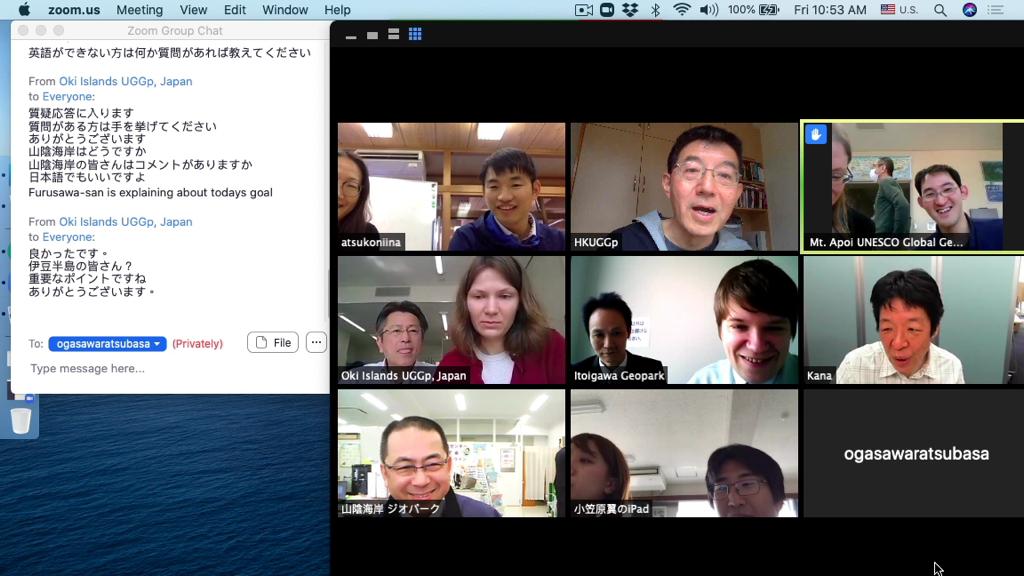This screenshot has width=1024, height=576.
Task: Open Siri from the menu bar
Action: point(969,10)
